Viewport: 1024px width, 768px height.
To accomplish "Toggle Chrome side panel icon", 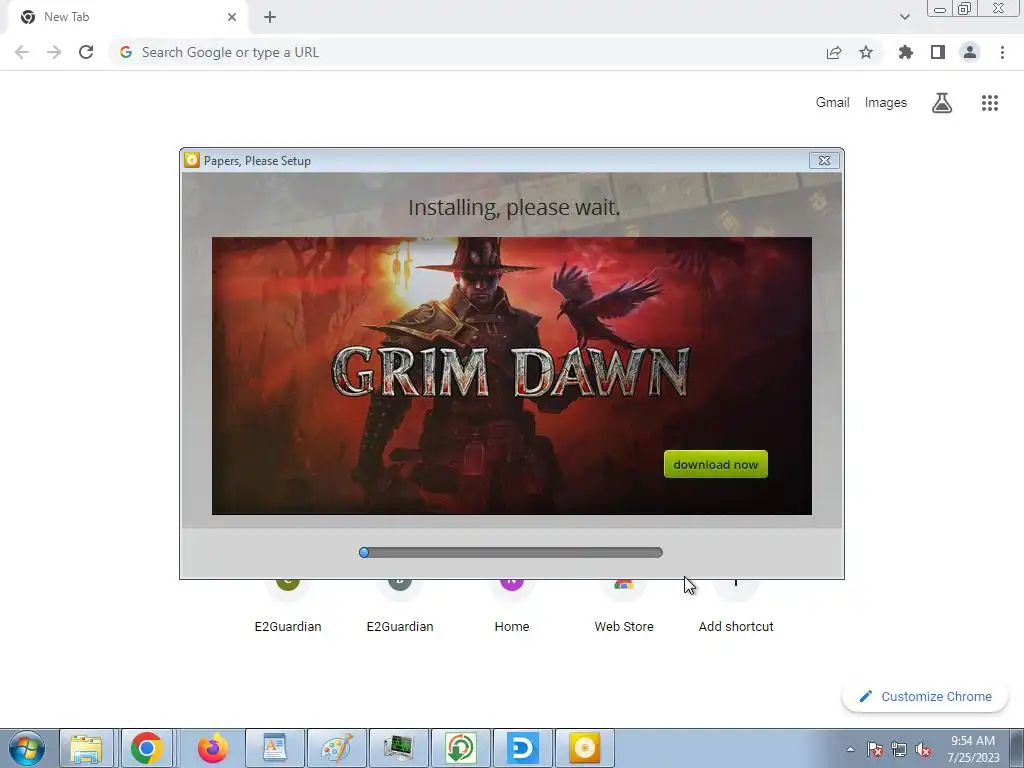I will (x=938, y=52).
